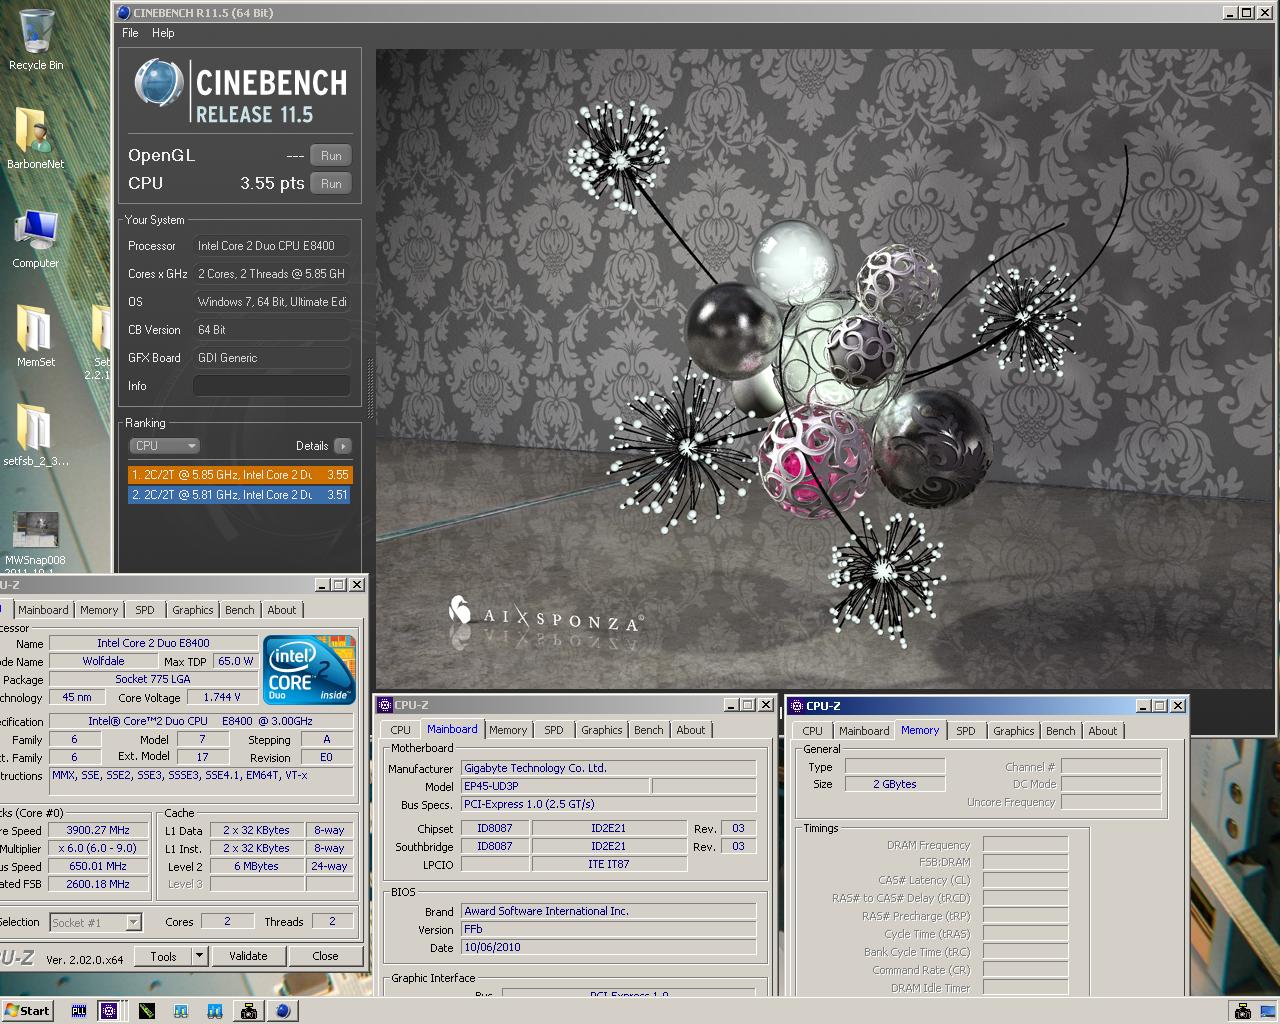Screen dimensions: 1280x1024
Task: Click the Gigabyte Technology Co. Ltd. manufacturer field
Action: tap(609, 768)
